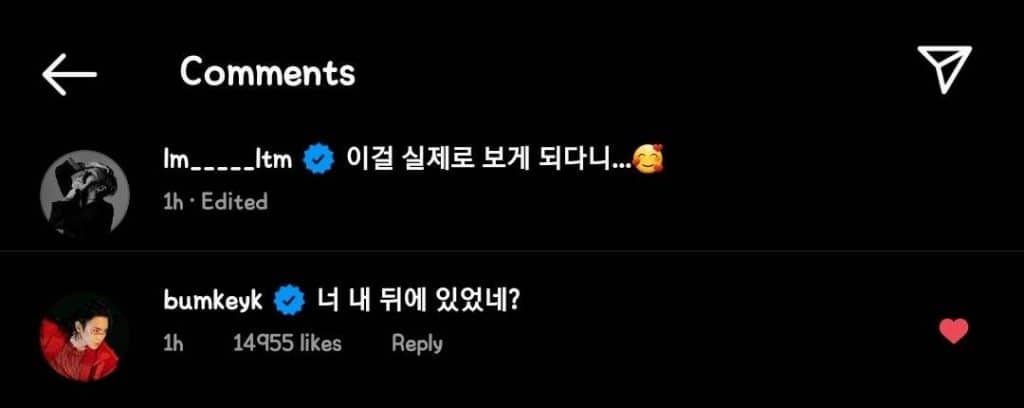Viewport: 1024px width, 408px height.
Task: Click the smiling hearts emoji
Action: point(650,158)
